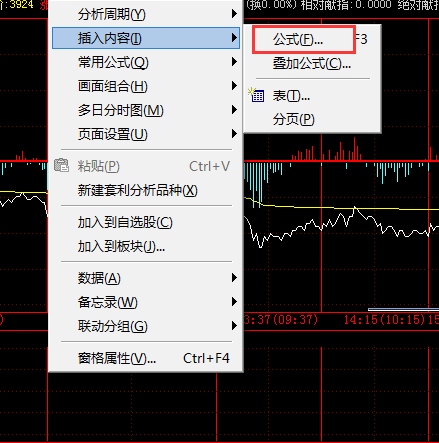Image resolution: width=439 pixels, height=443 pixels.
Task: Click the 14:15(10:15) time axis label
Action: click(x=384, y=320)
